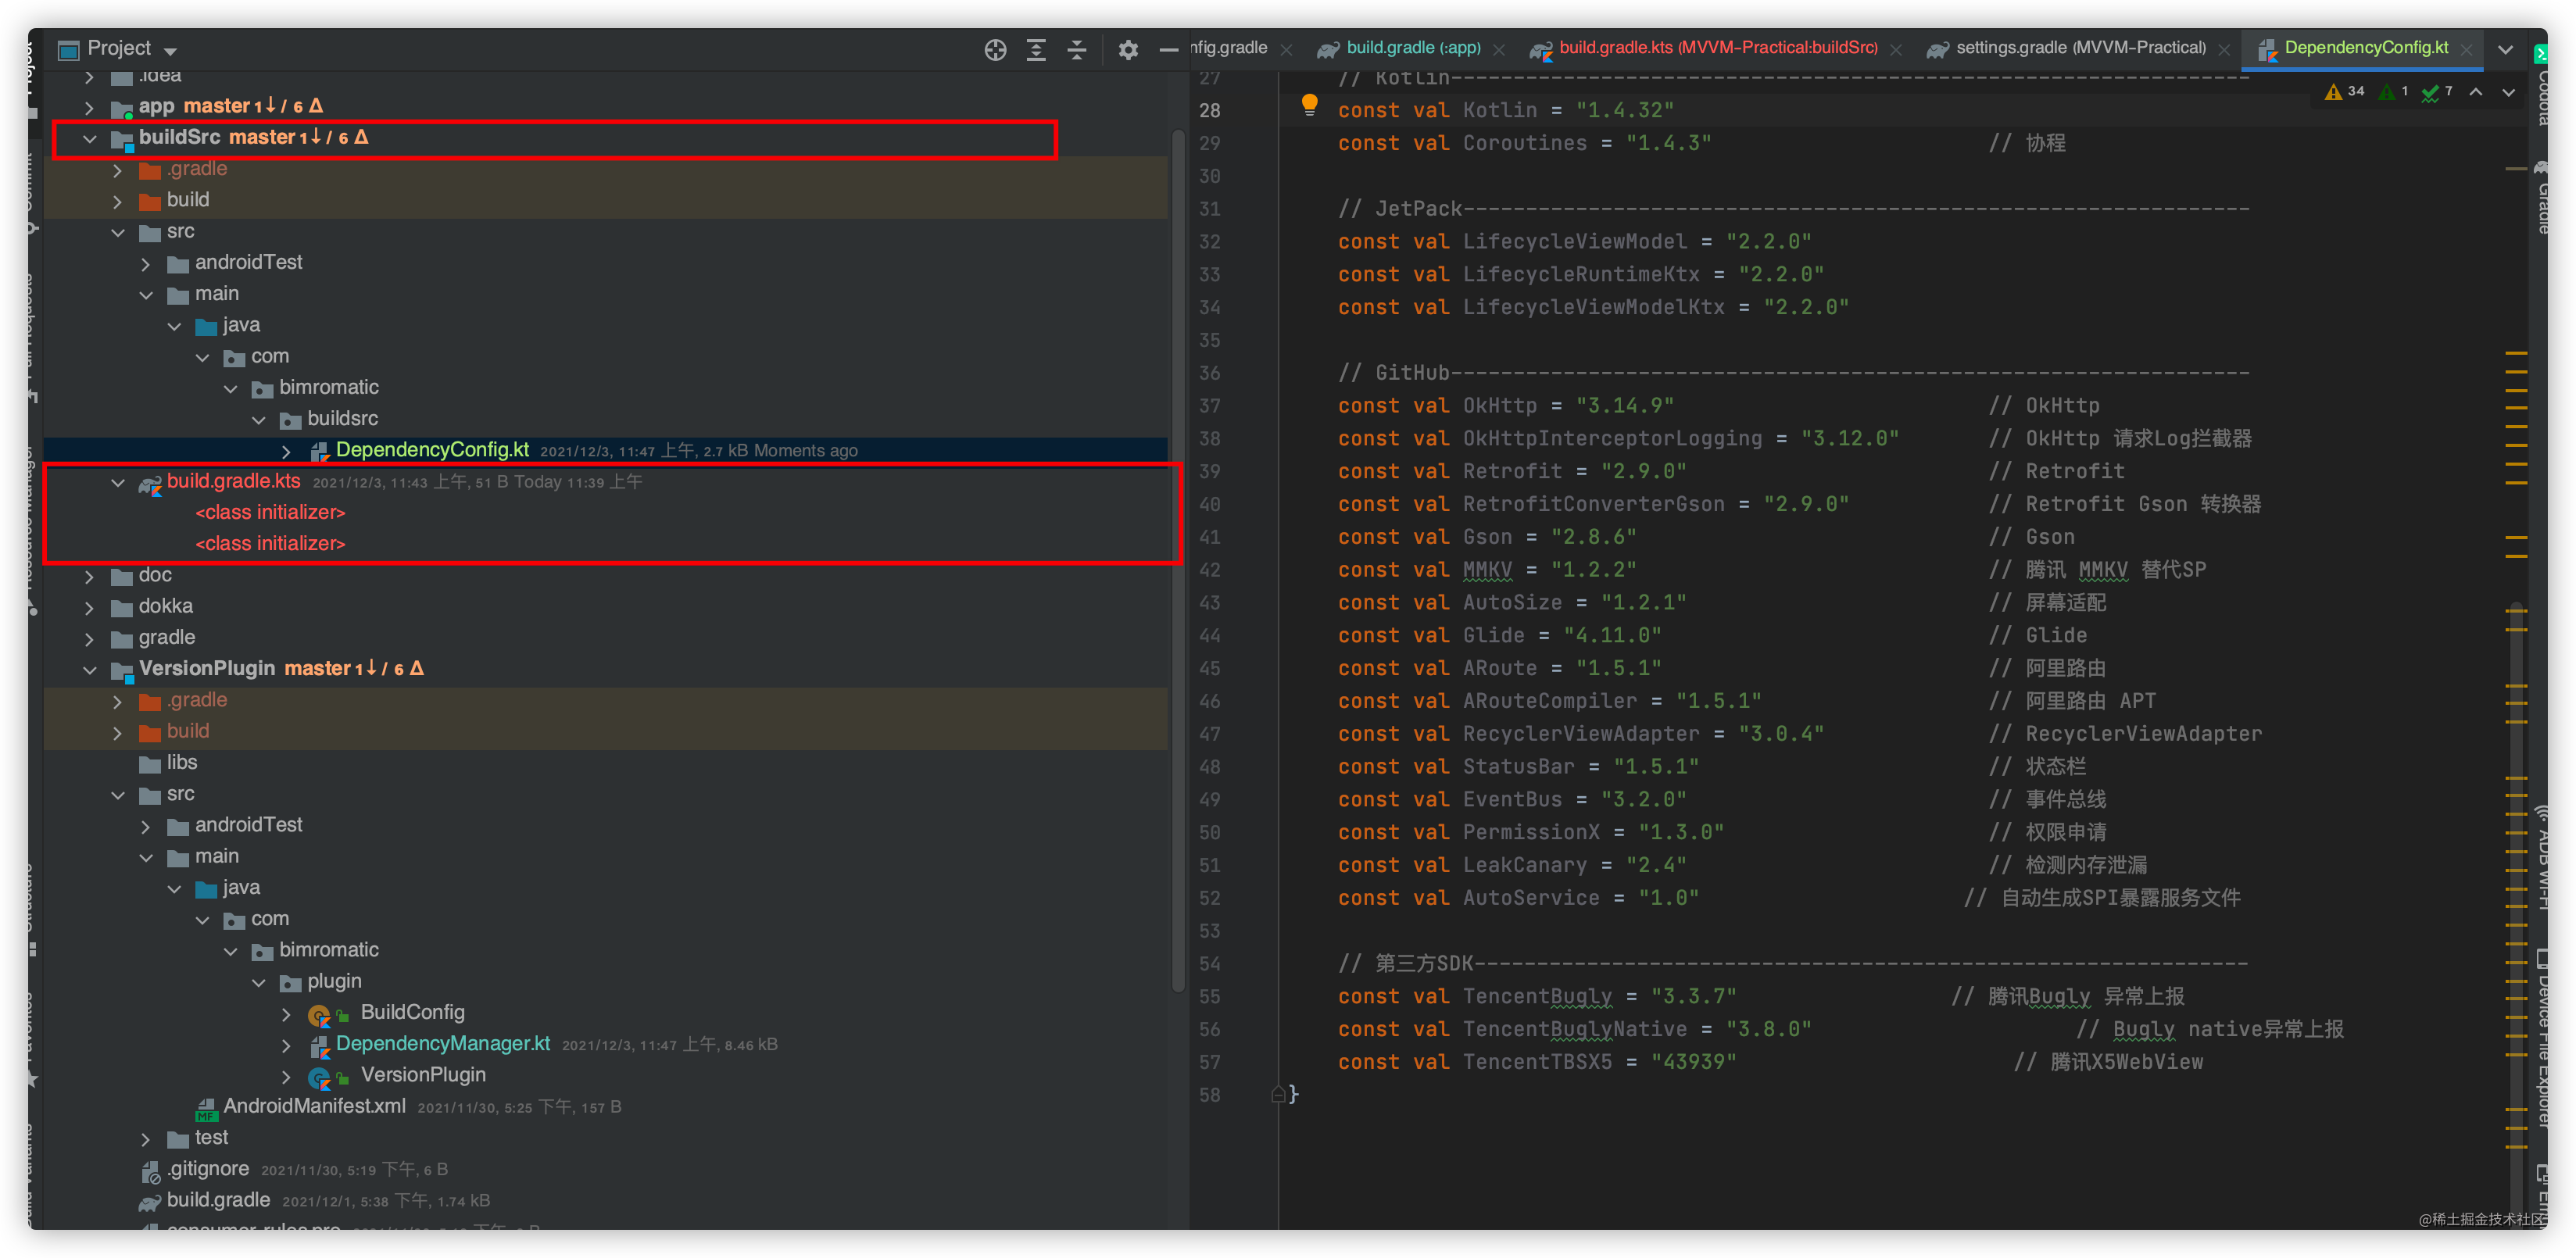
Task: Click line number 28 in the gutter
Action: 1210,111
